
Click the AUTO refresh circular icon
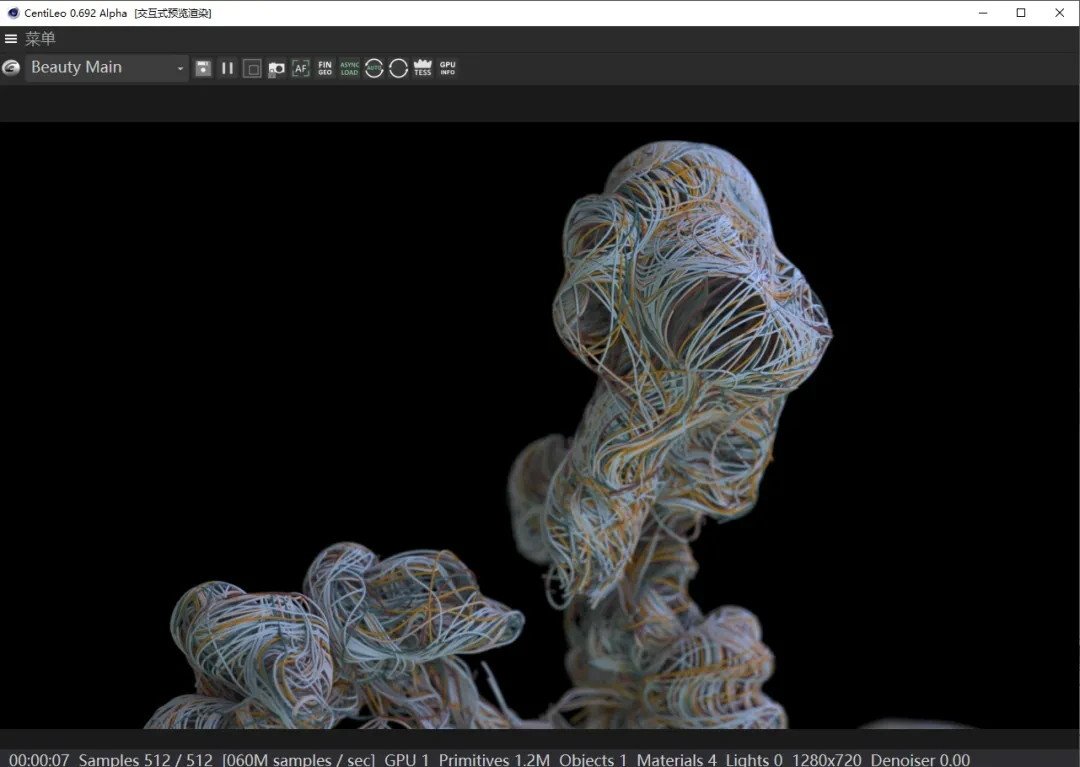point(374,68)
